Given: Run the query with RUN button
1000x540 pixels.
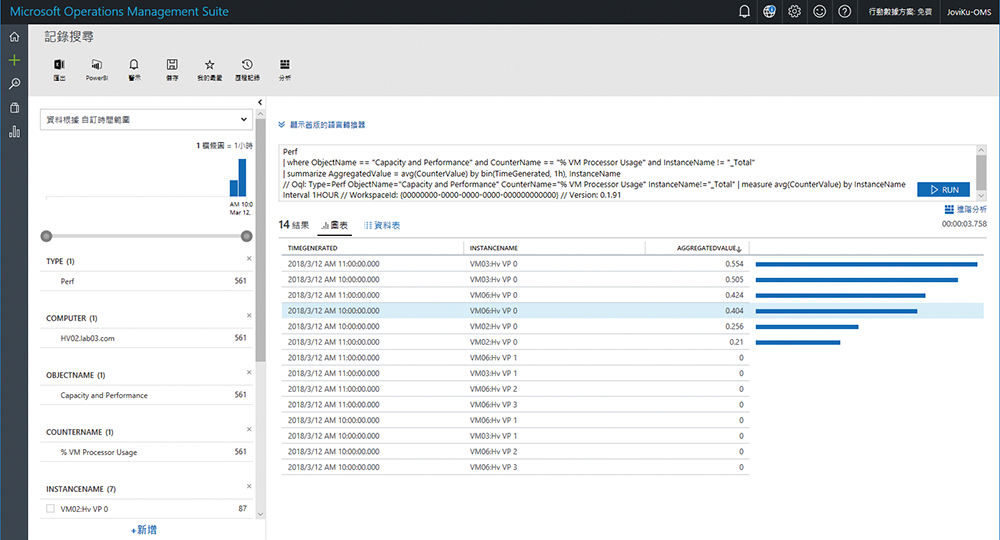Looking at the screenshot, I should [943, 189].
